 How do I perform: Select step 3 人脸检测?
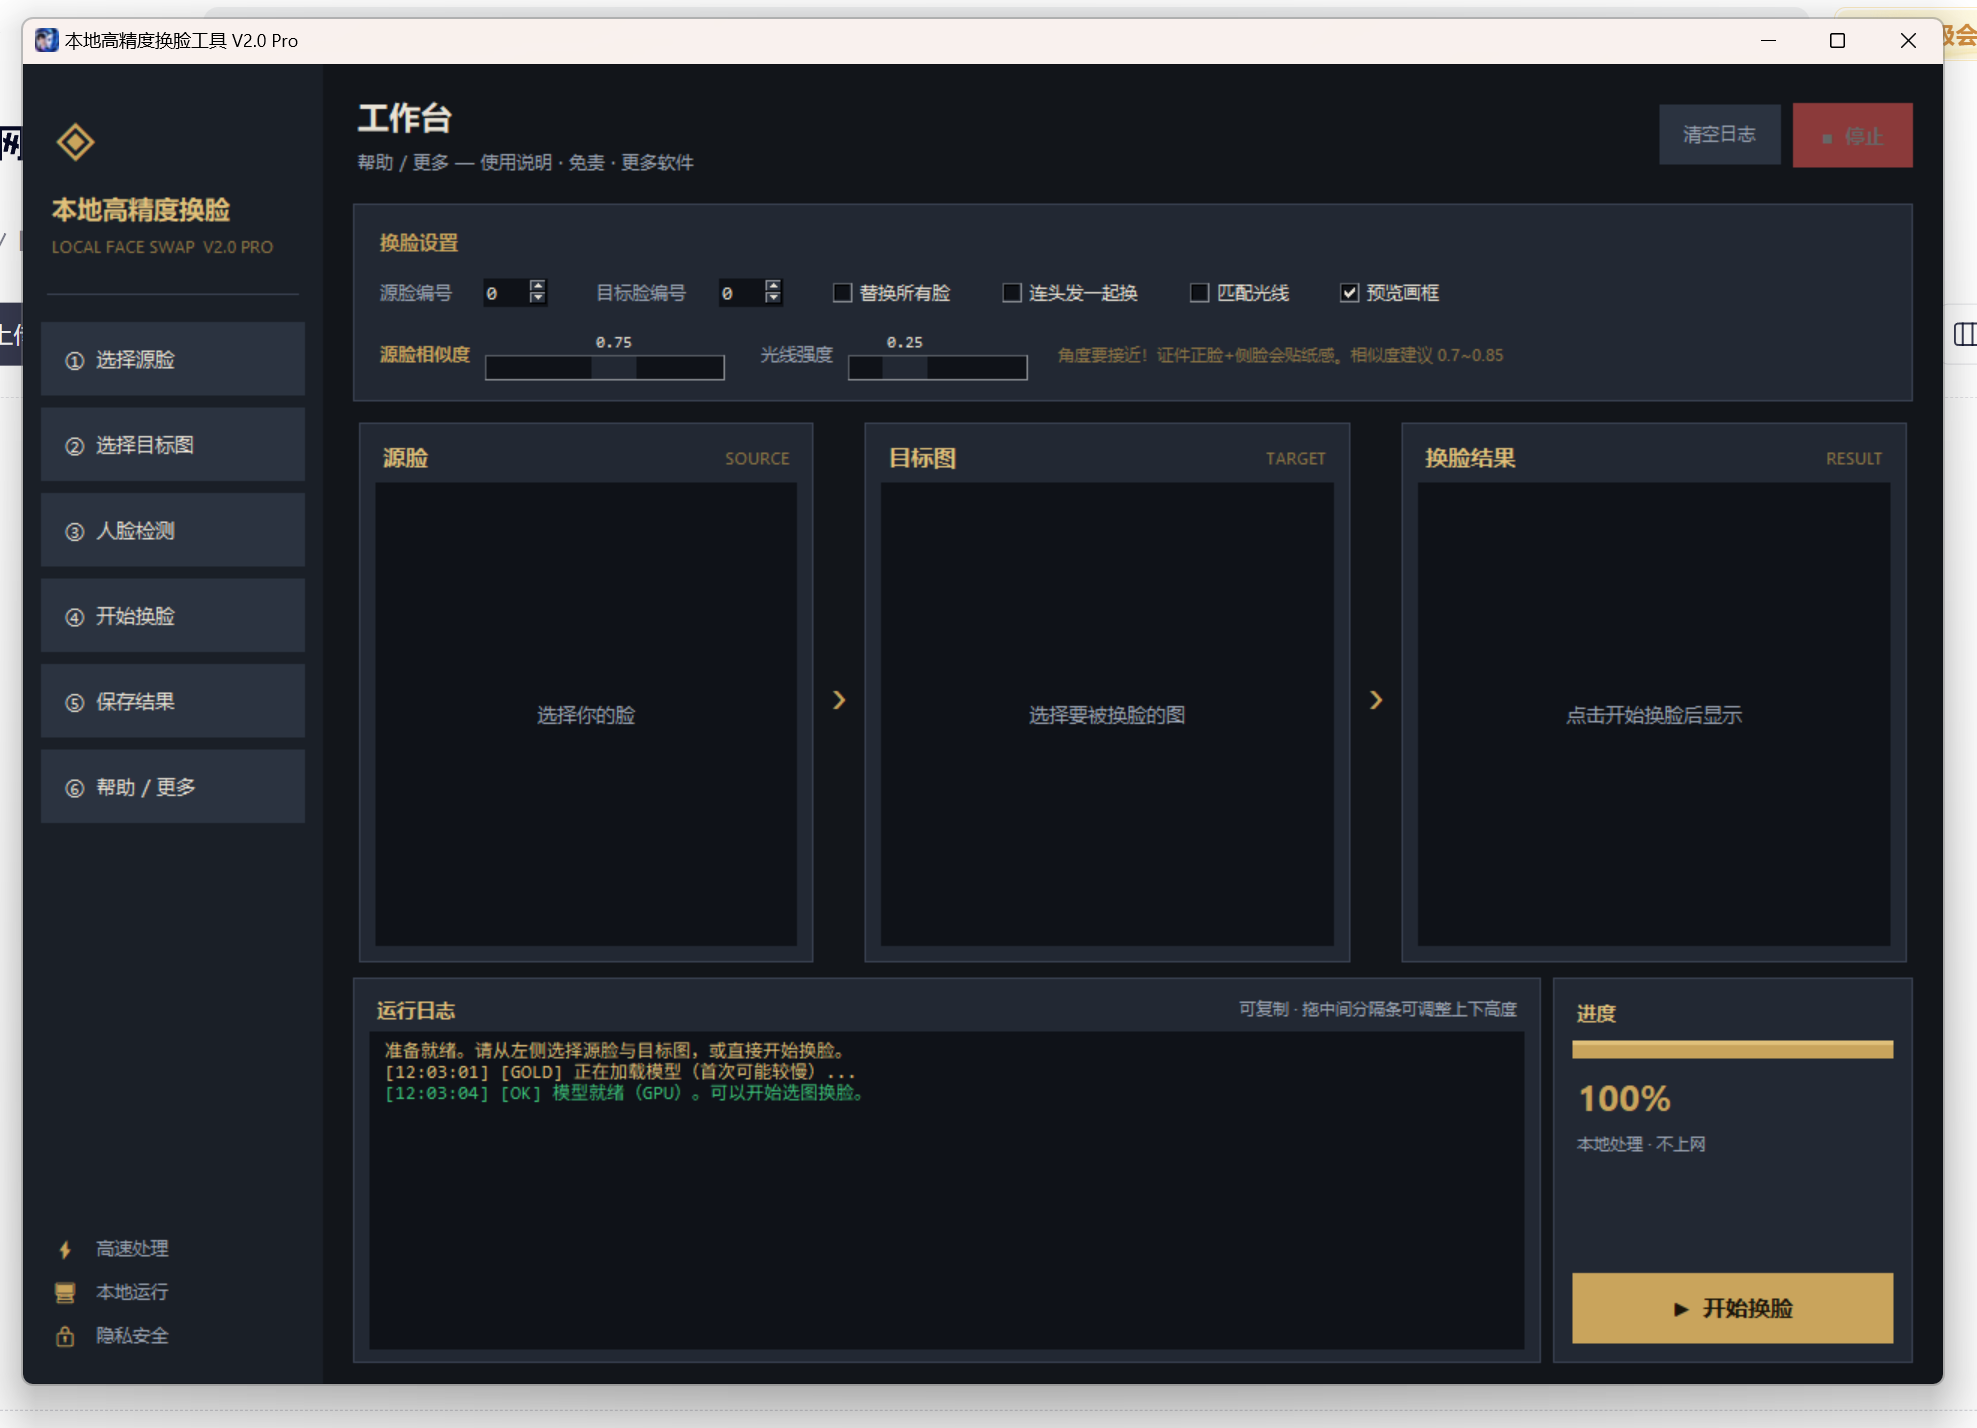click(173, 531)
